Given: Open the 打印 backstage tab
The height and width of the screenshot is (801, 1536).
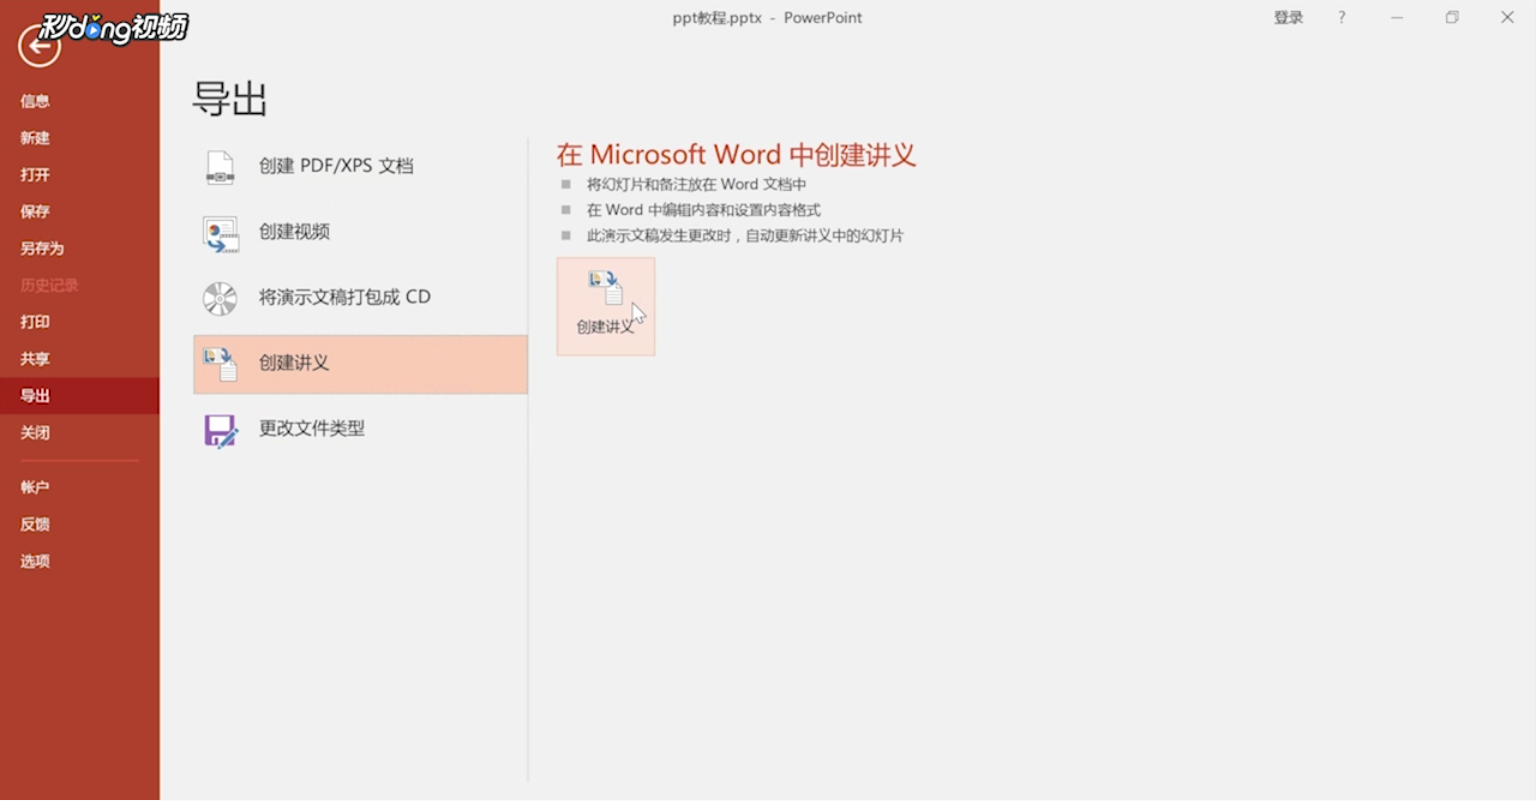Looking at the screenshot, I should tap(35, 322).
